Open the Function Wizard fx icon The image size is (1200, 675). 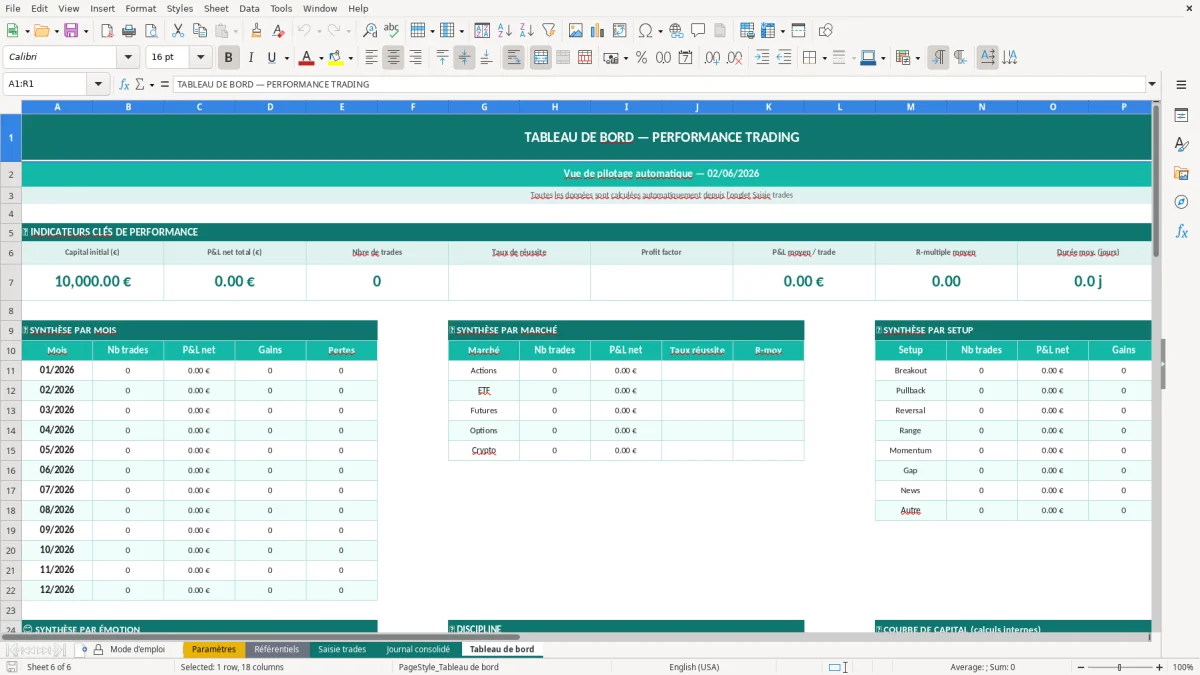[125, 84]
